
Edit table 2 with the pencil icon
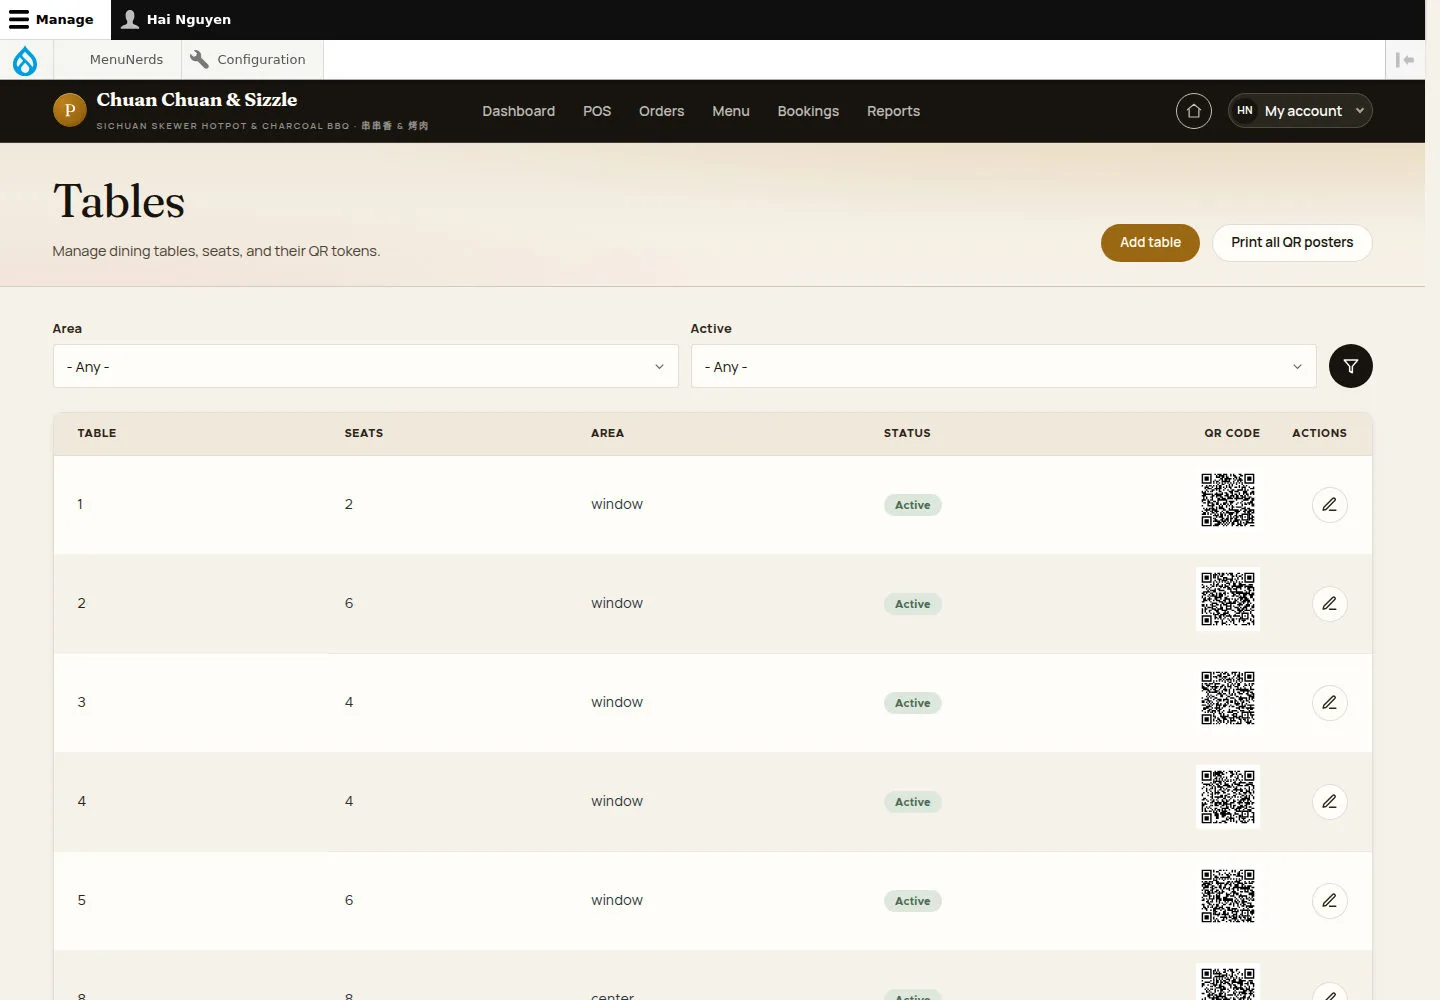tap(1329, 604)
